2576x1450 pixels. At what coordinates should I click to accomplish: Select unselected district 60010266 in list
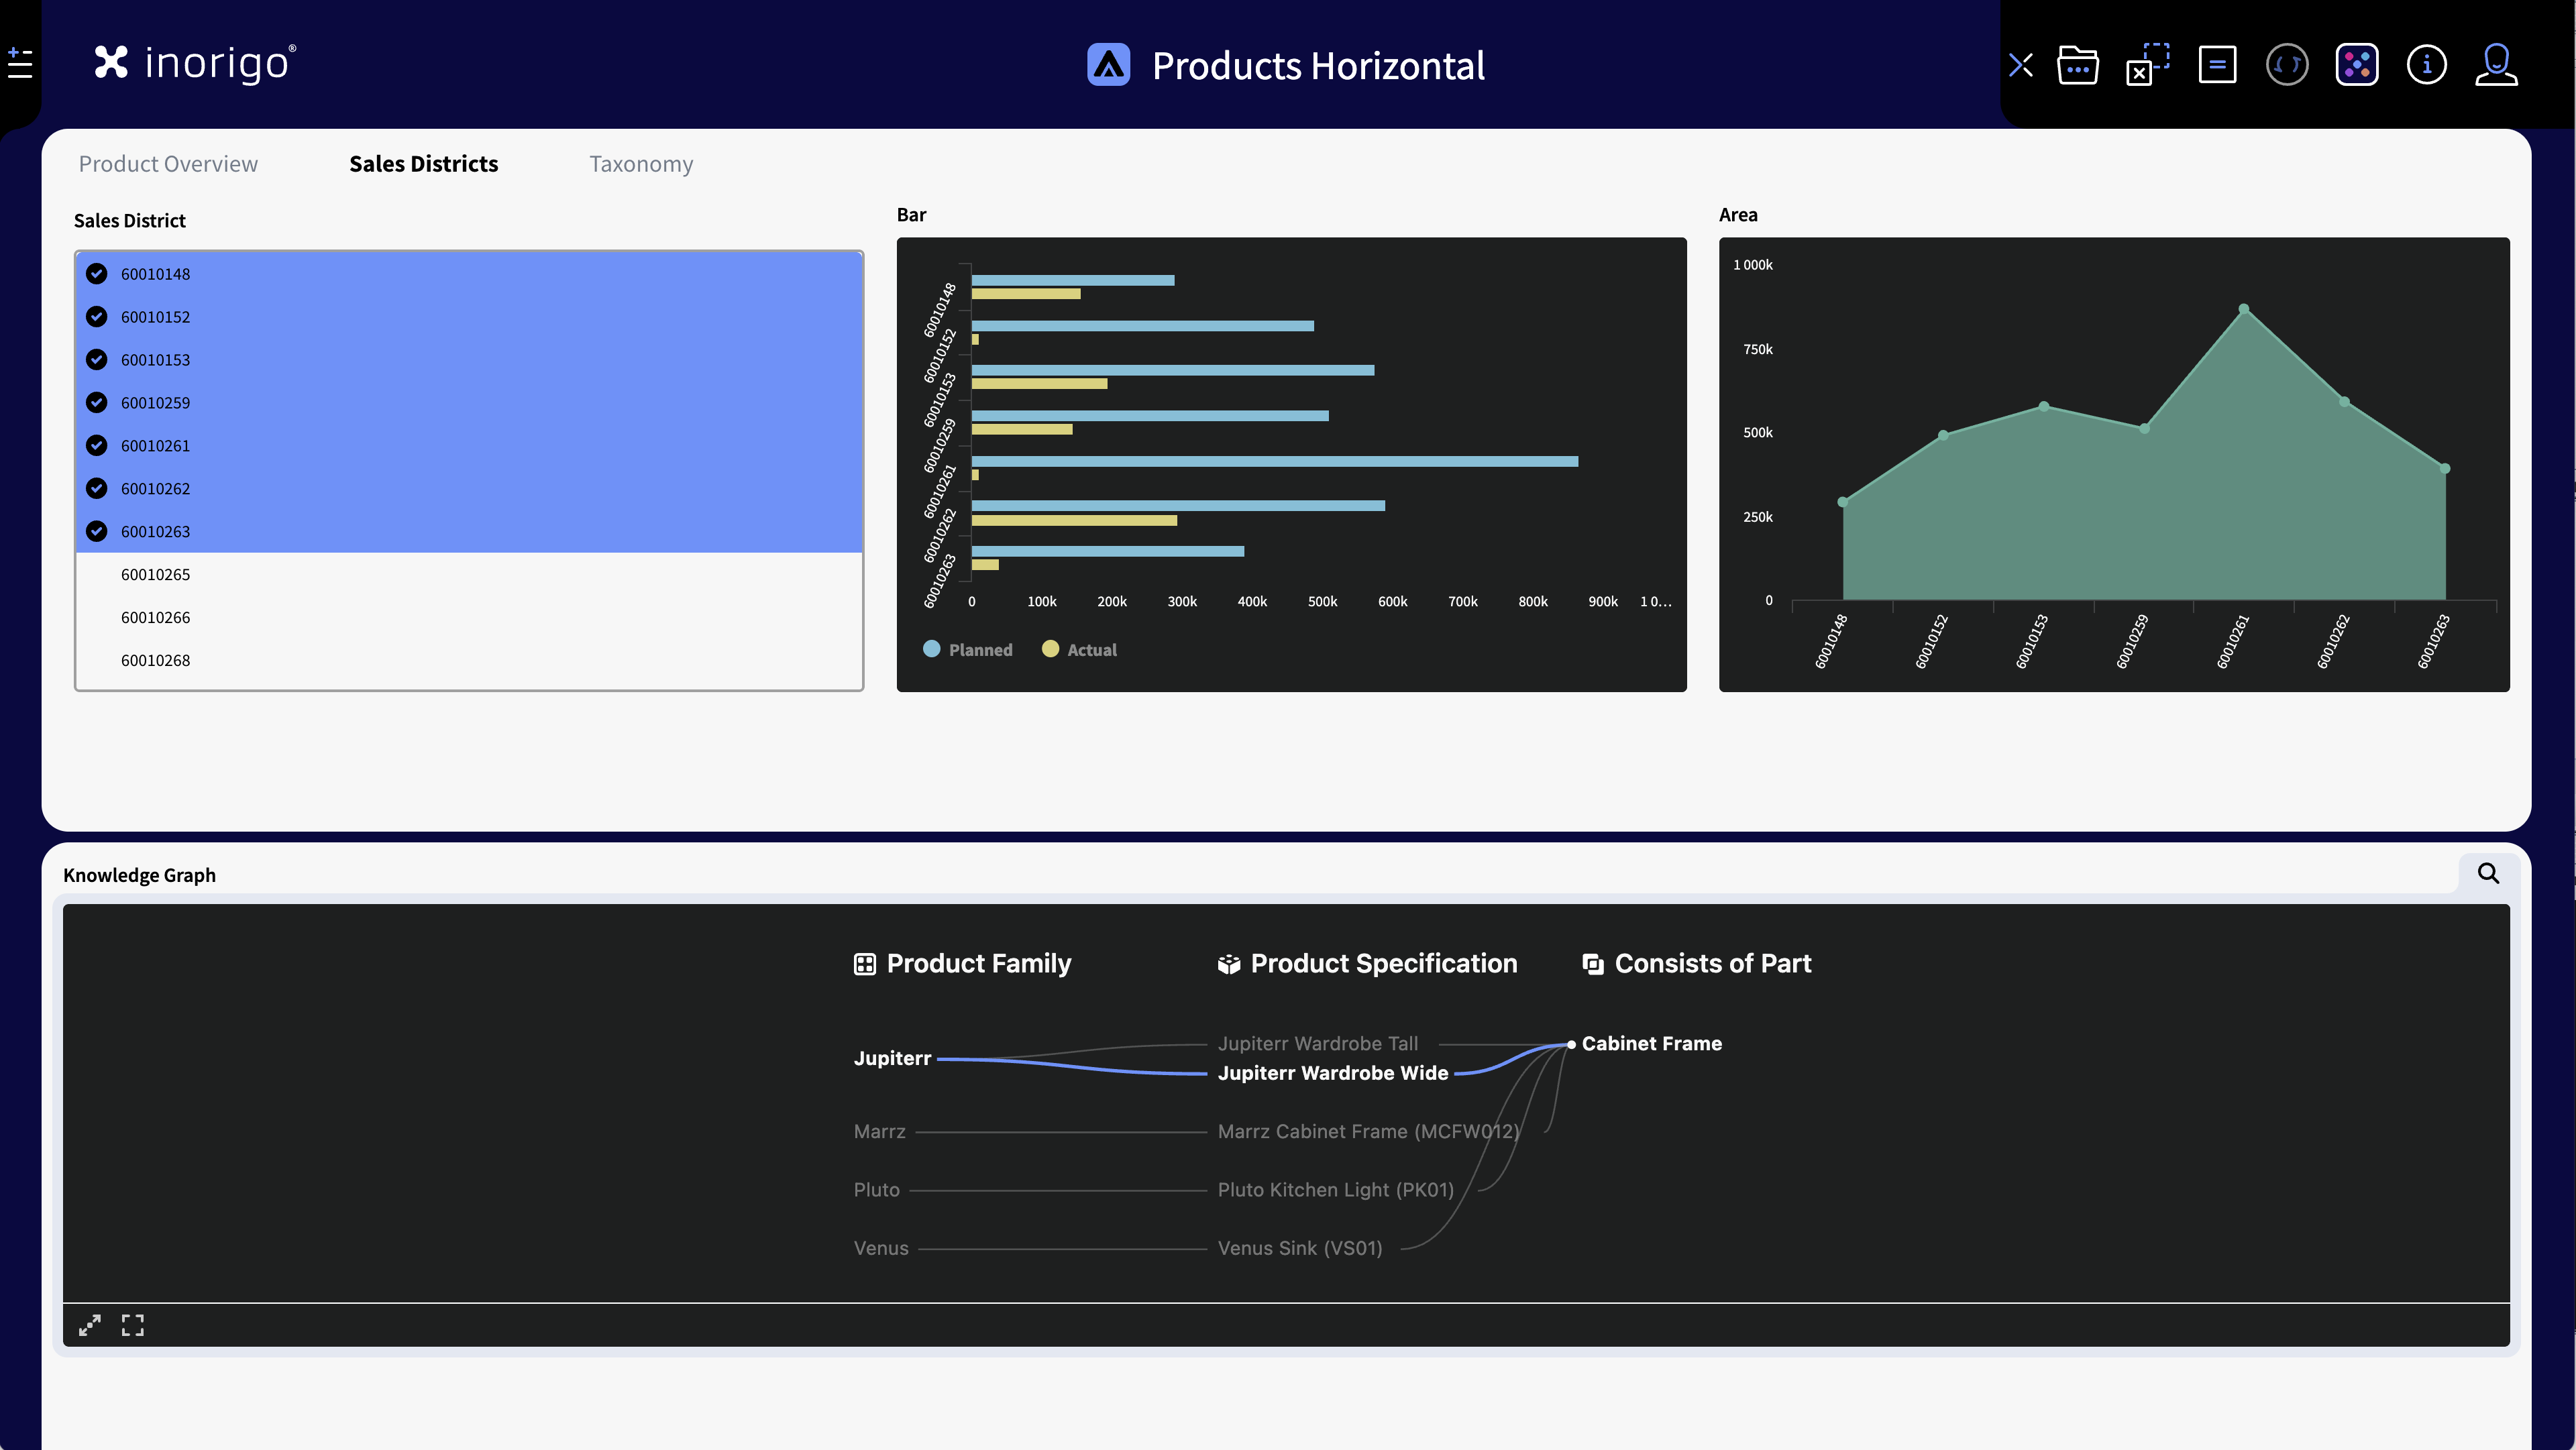pyautogui.click(x=155, y=618)
